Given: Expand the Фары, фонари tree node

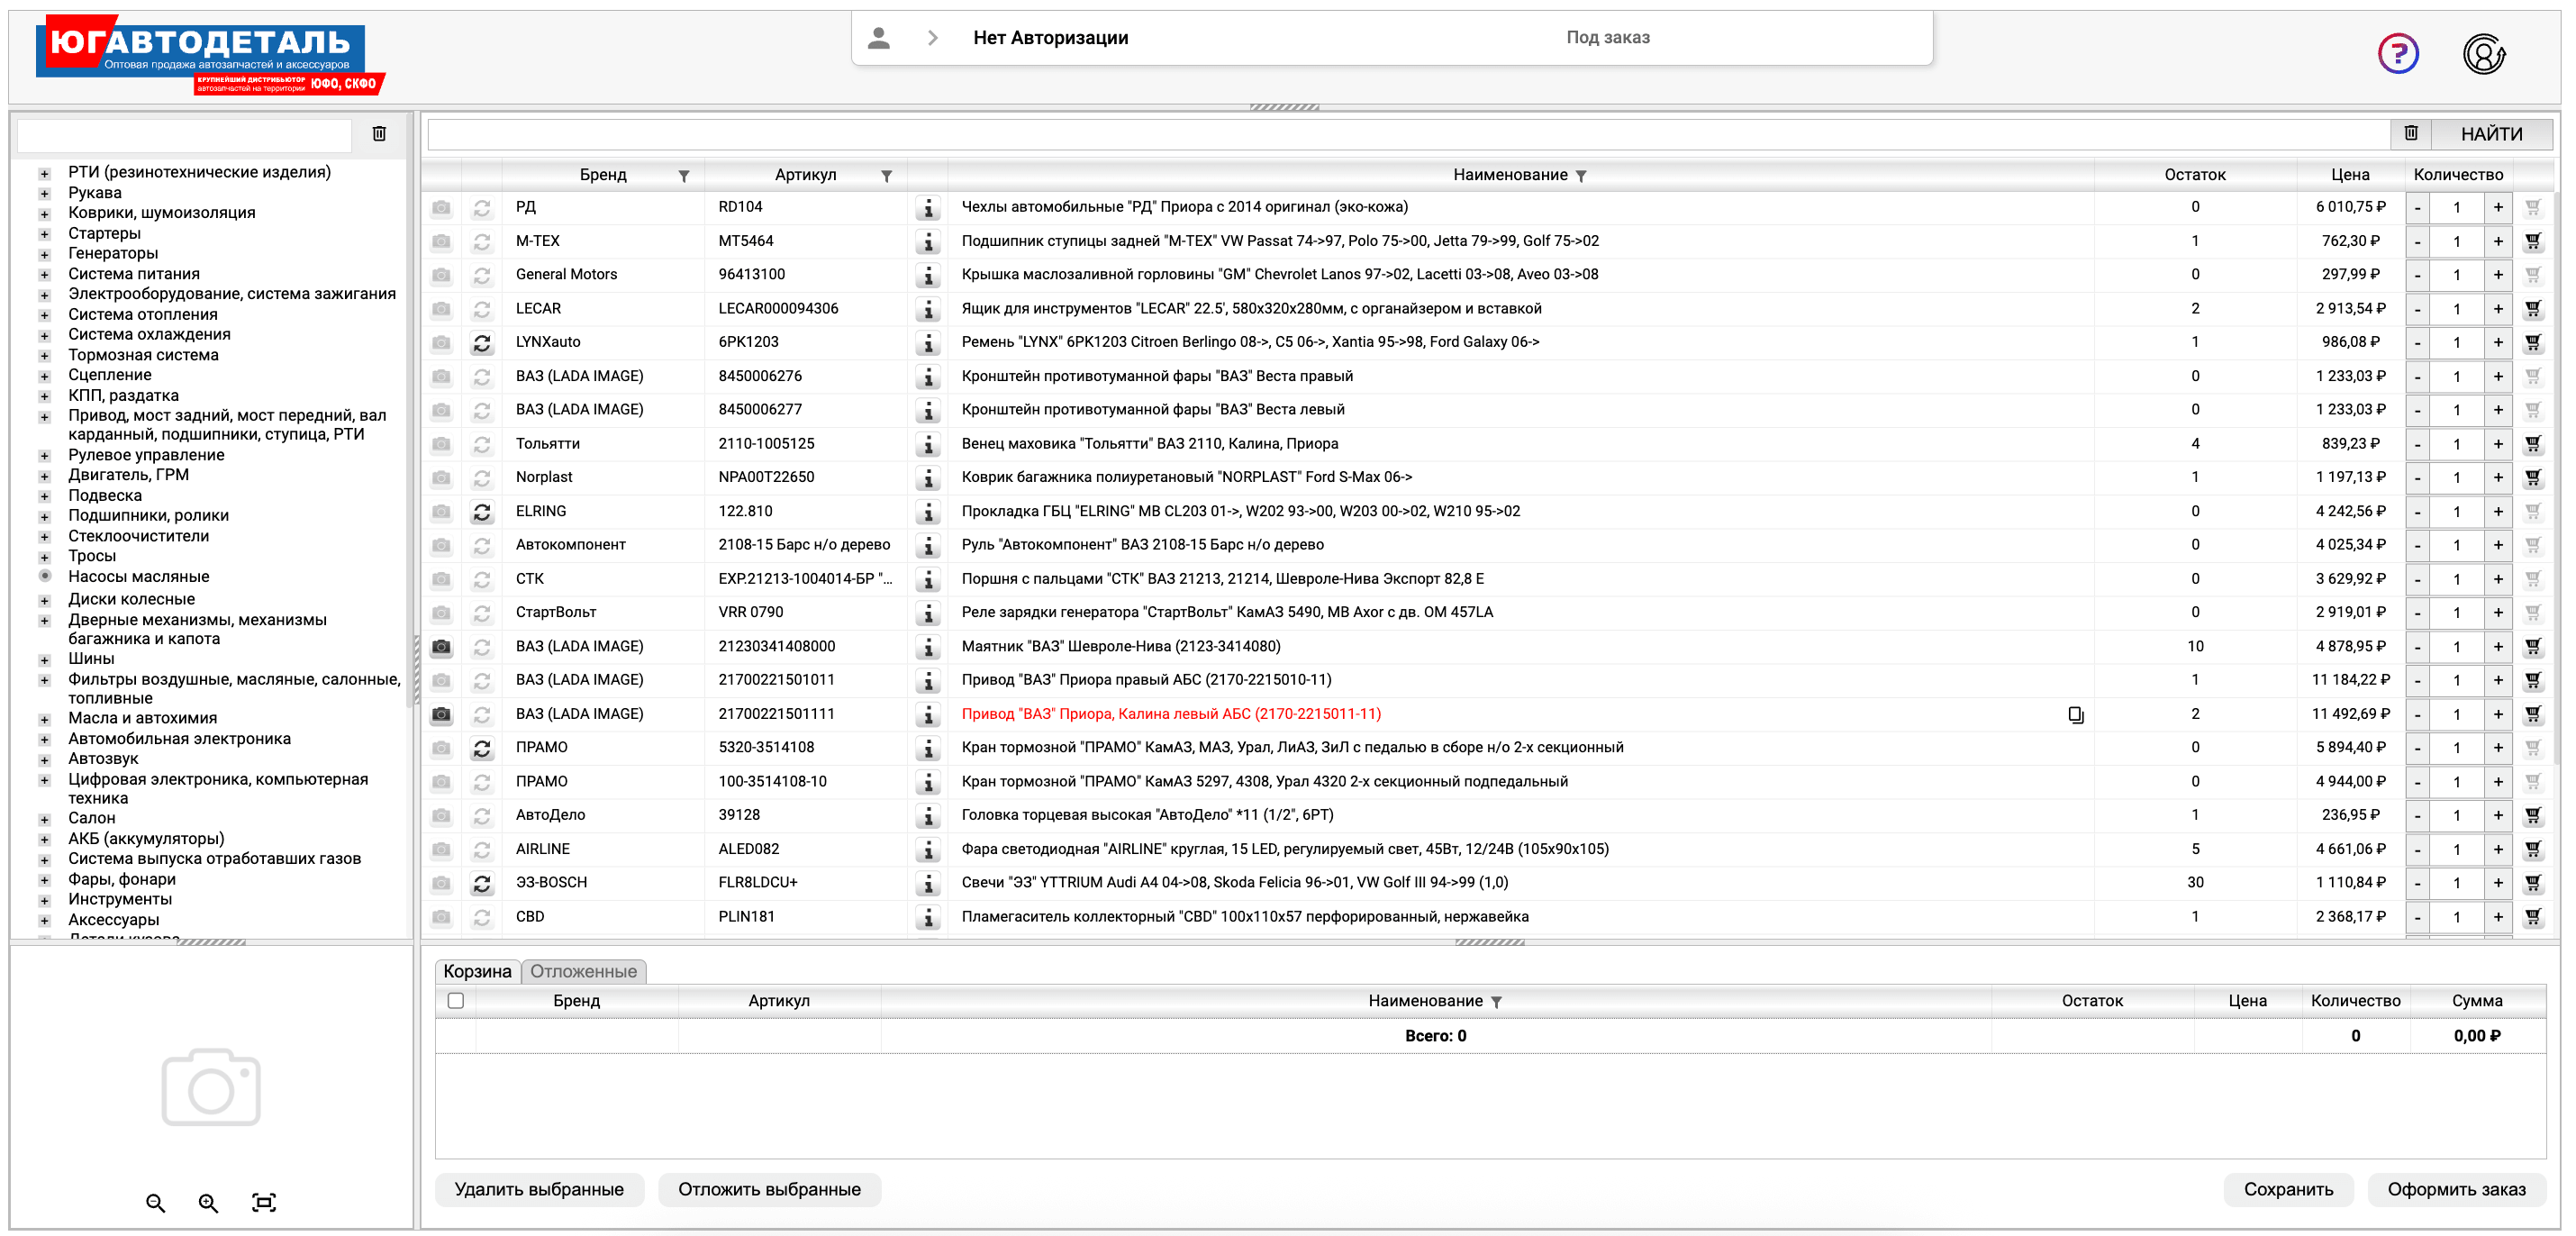Looking at the screenshot, I should (44, 880).
